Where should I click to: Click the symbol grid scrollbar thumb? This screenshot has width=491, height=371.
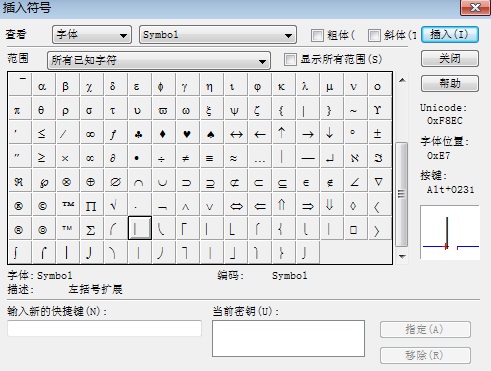(x=401, y=194)
